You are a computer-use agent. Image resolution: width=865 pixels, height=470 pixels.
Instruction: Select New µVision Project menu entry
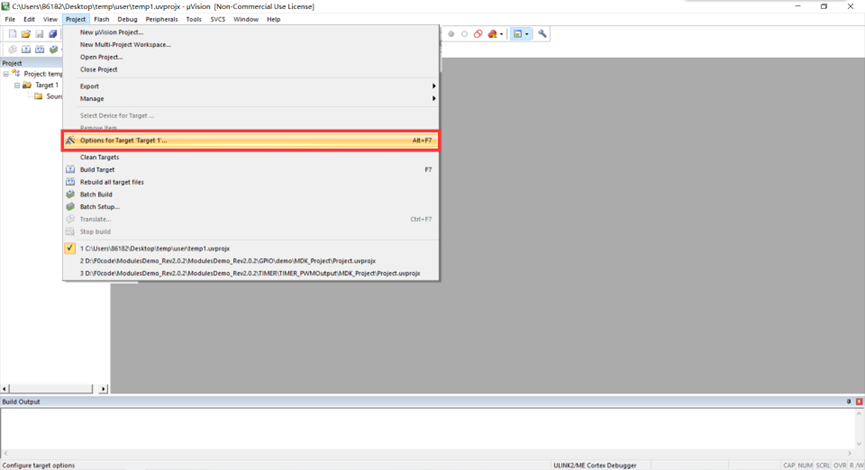click(111, 32)
